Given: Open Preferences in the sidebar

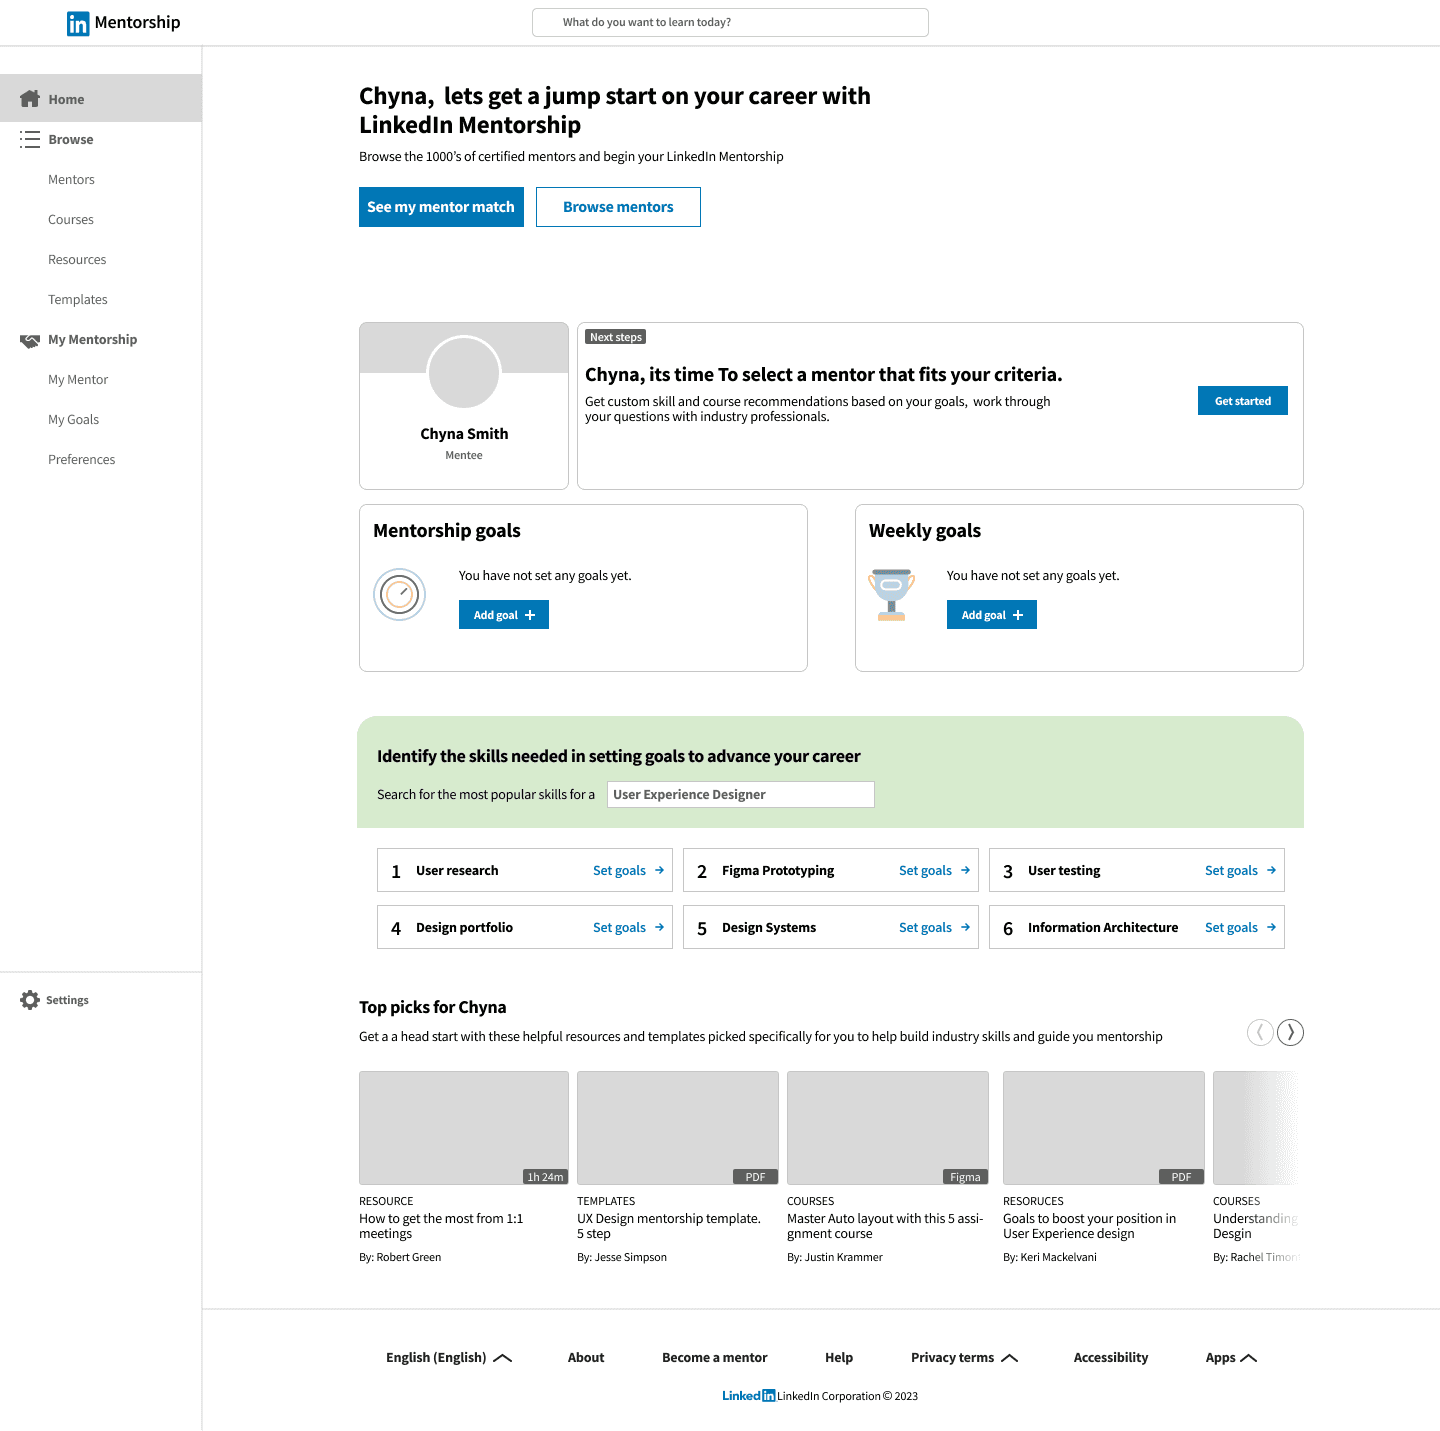Looking at the screenshot, I should point(82,459).
